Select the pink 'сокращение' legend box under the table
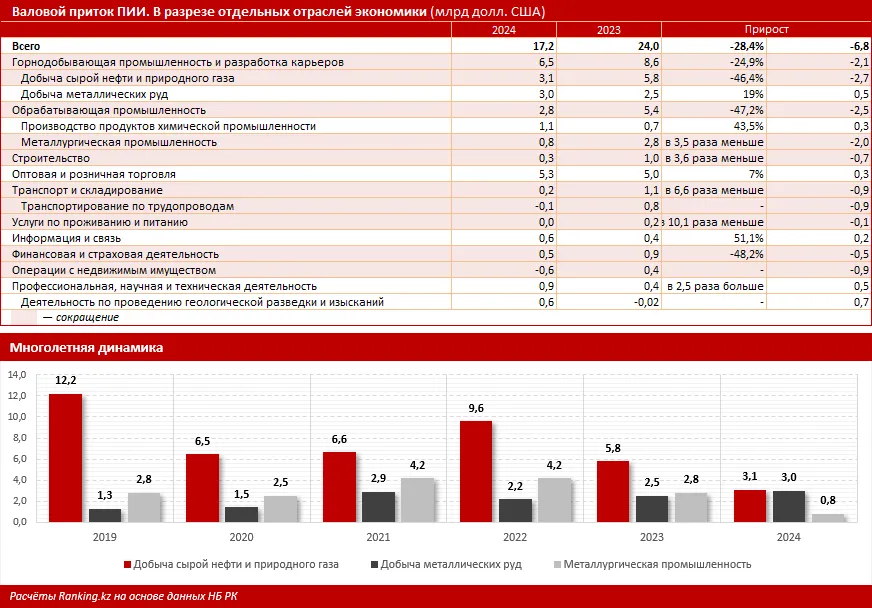This screenshot has width=872, height=608. click(24, 317)
